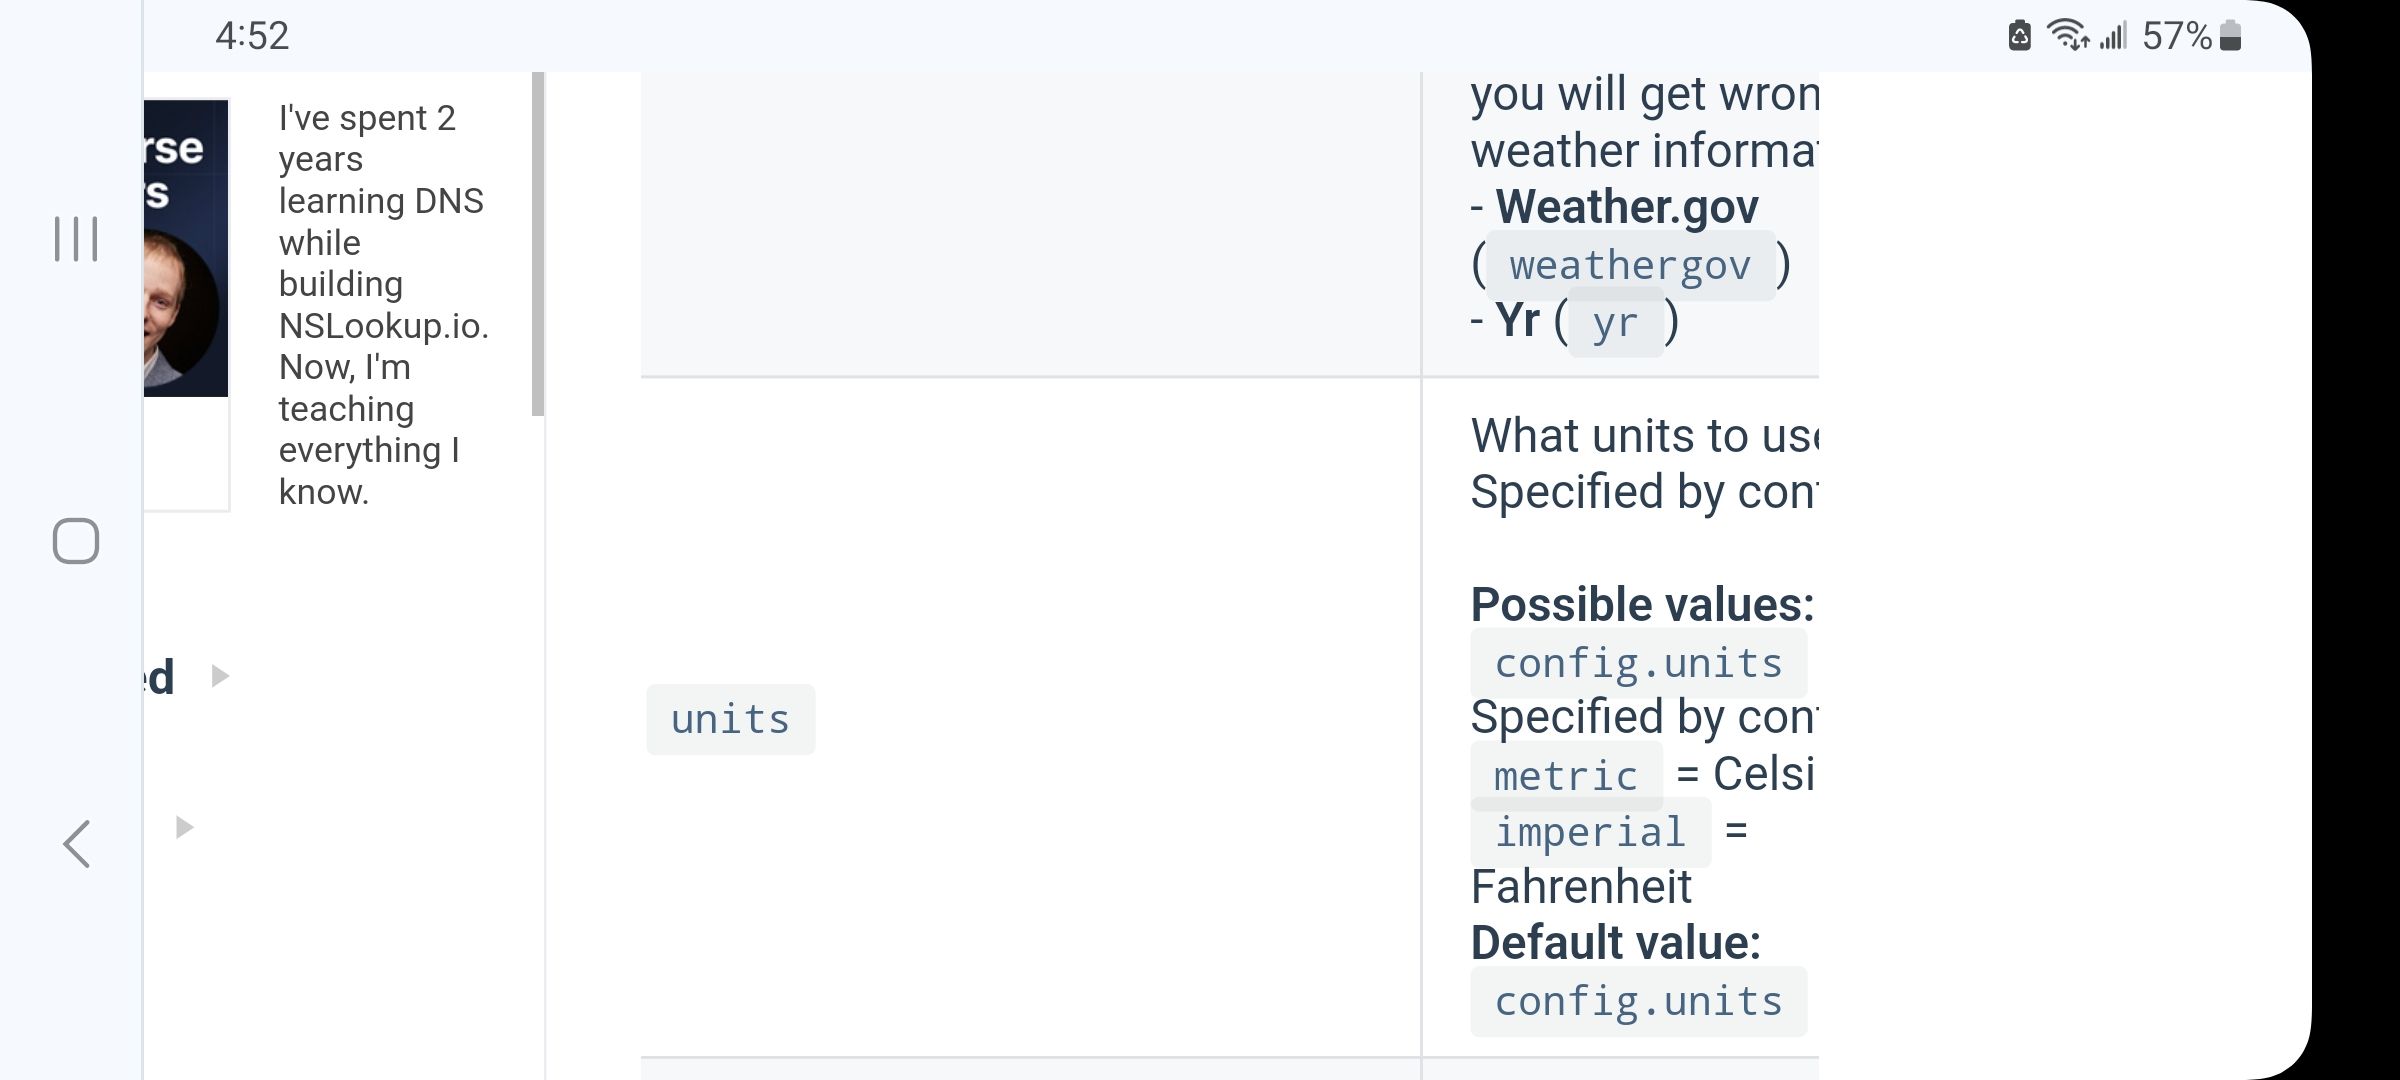Click the sidebar vertical scrollbar
Viewport: 2400px width, 1080px height.
coord(538,244)
